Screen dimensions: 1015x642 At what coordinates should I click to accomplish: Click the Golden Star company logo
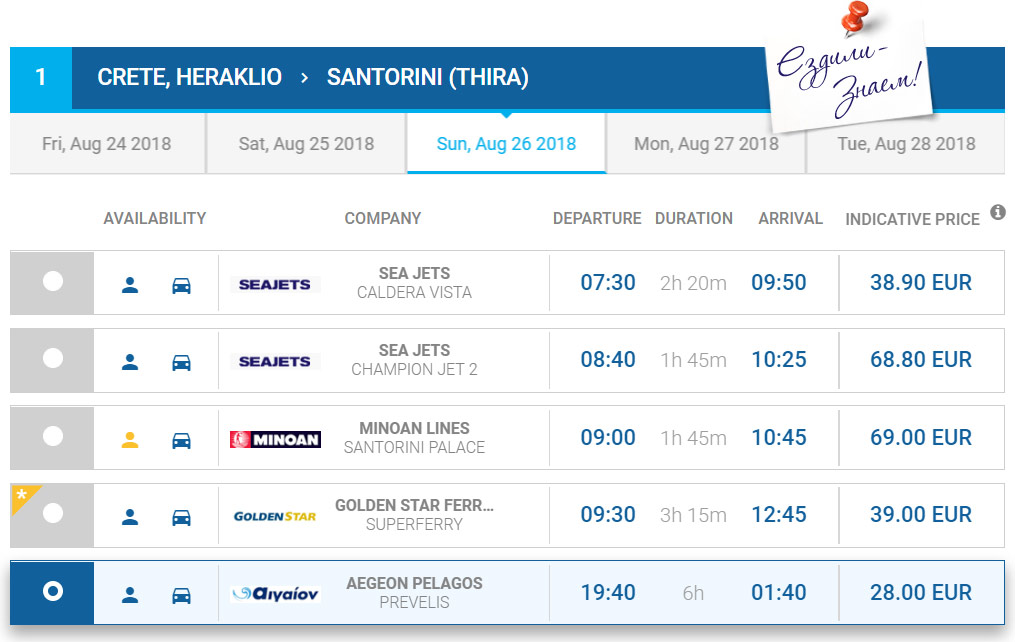(x=274, y=516)
